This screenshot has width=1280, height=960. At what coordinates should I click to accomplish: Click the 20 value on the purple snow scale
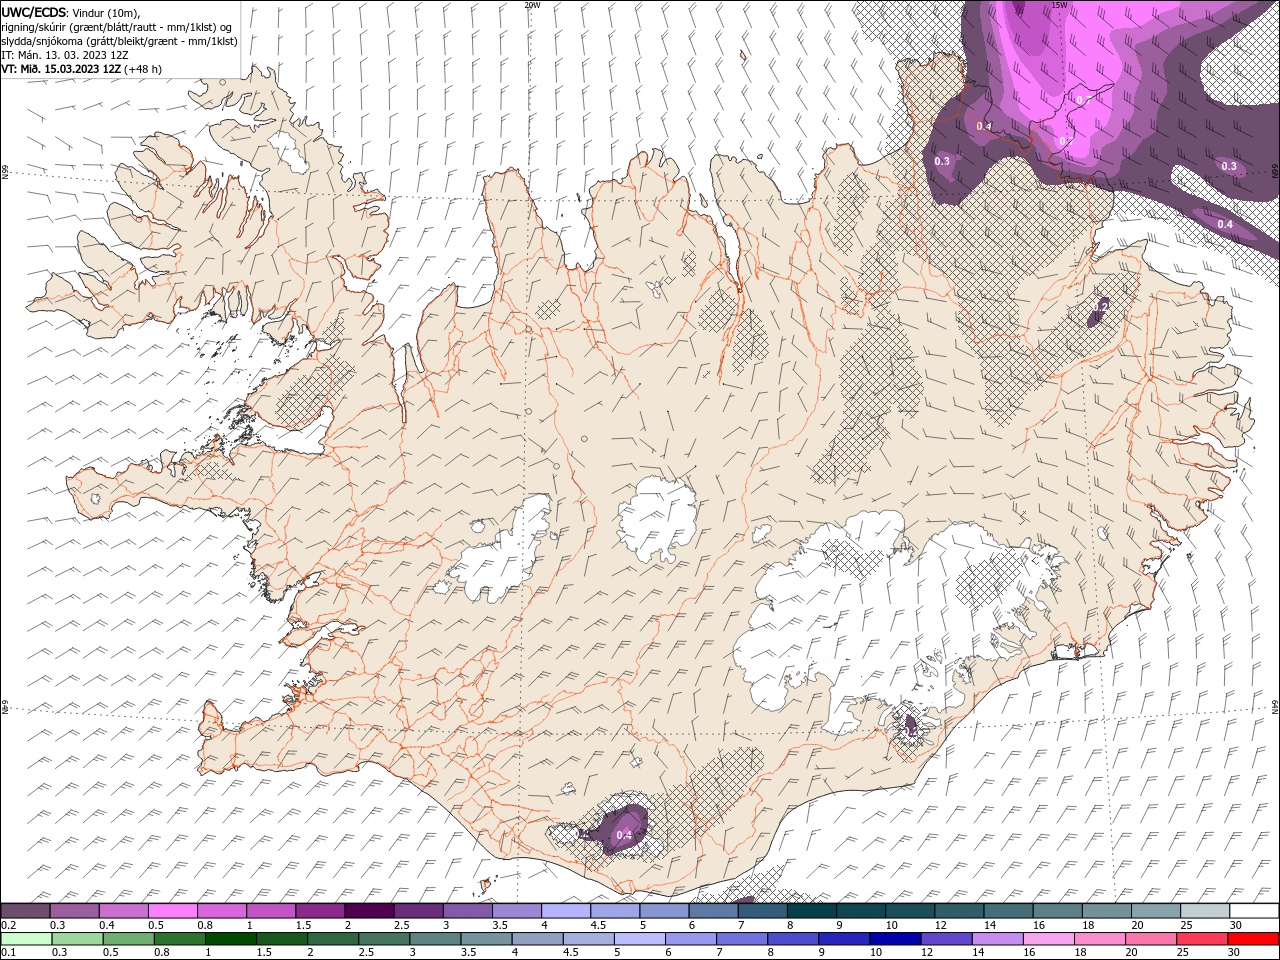coord(1137,926)
